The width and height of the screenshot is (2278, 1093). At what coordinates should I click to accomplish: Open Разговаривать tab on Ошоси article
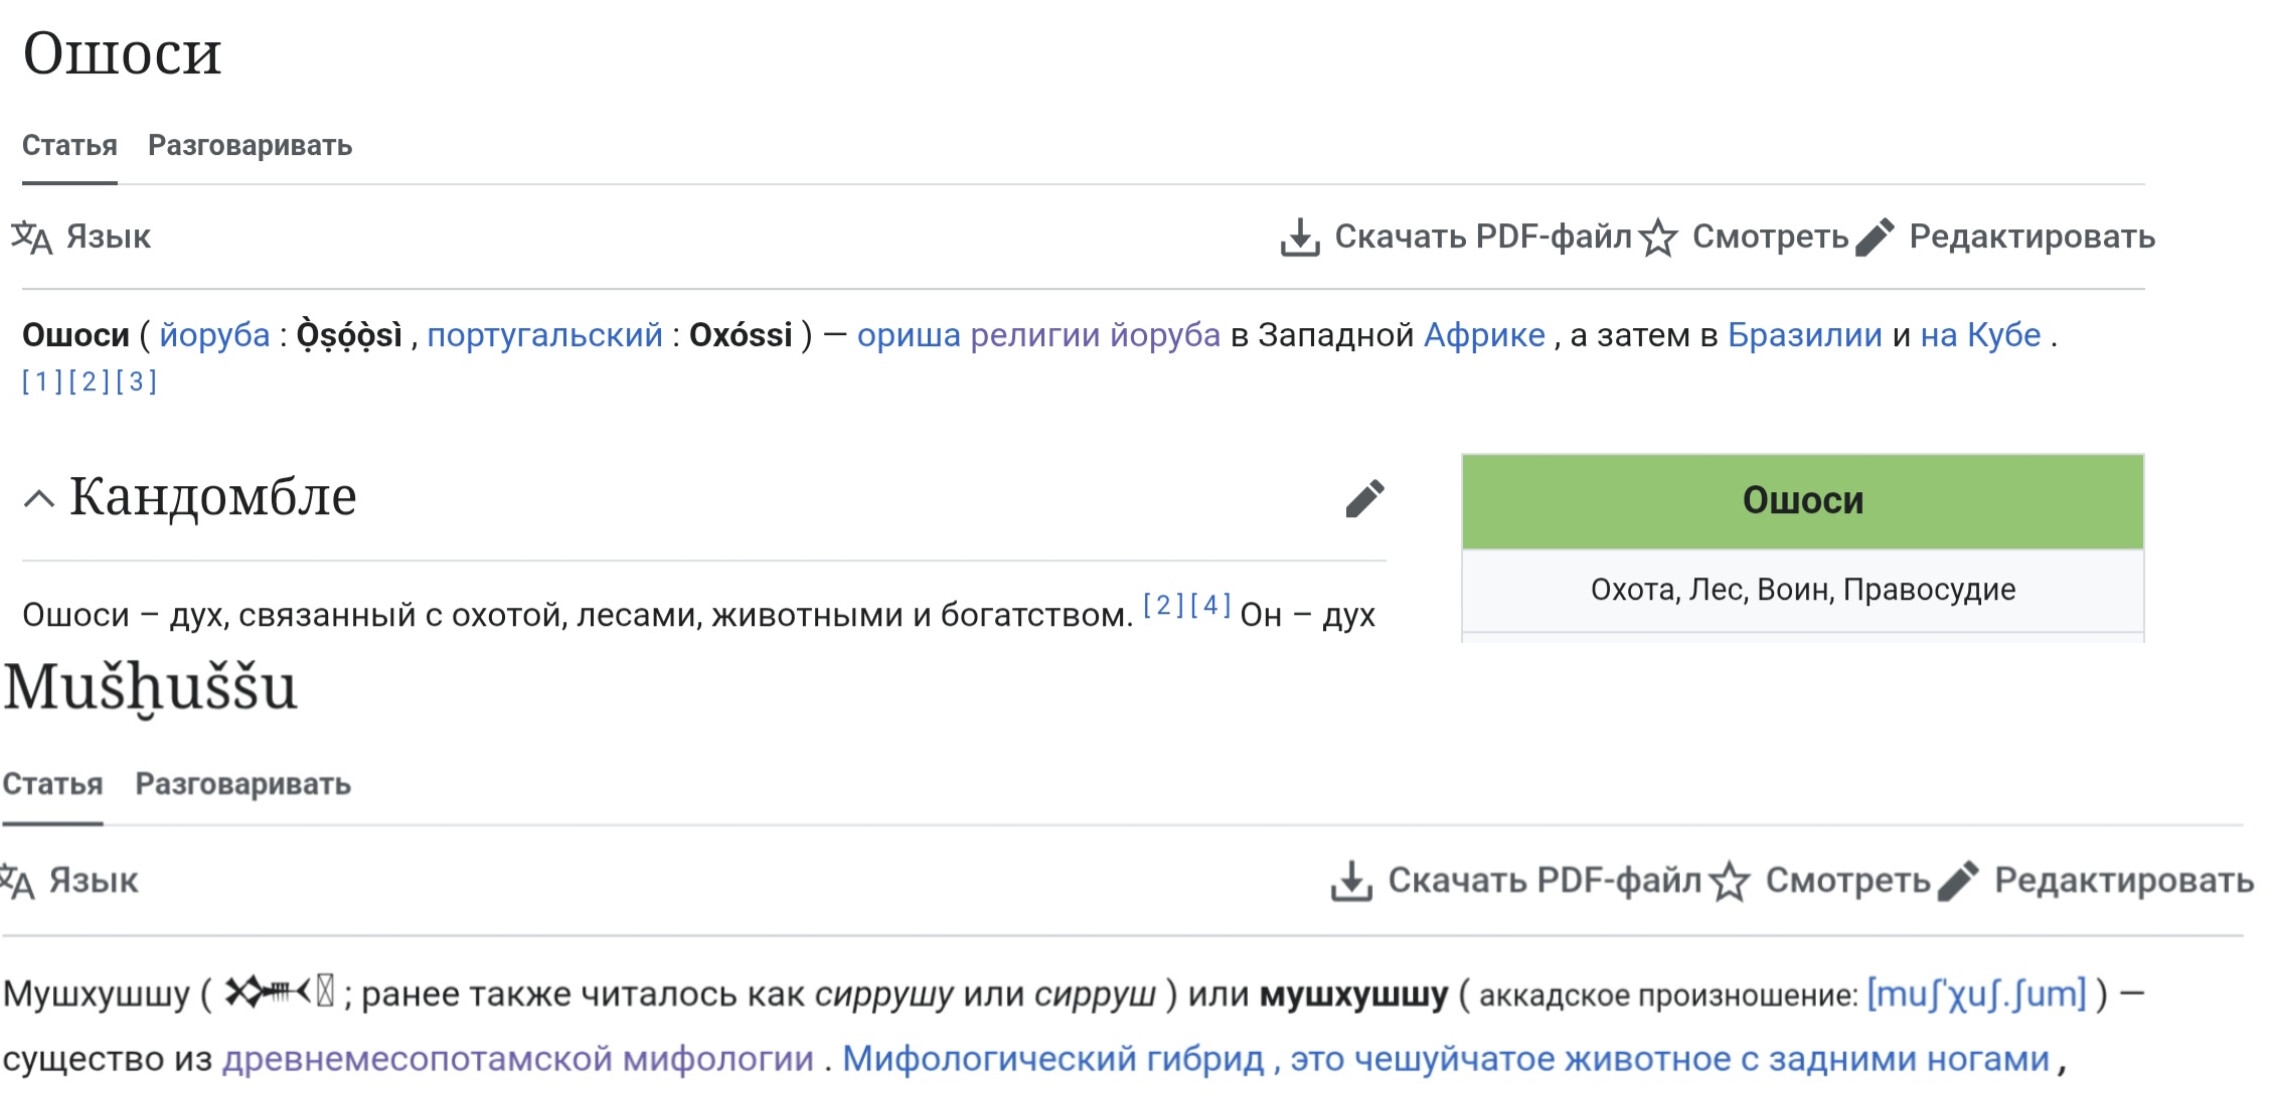(250, 146)
